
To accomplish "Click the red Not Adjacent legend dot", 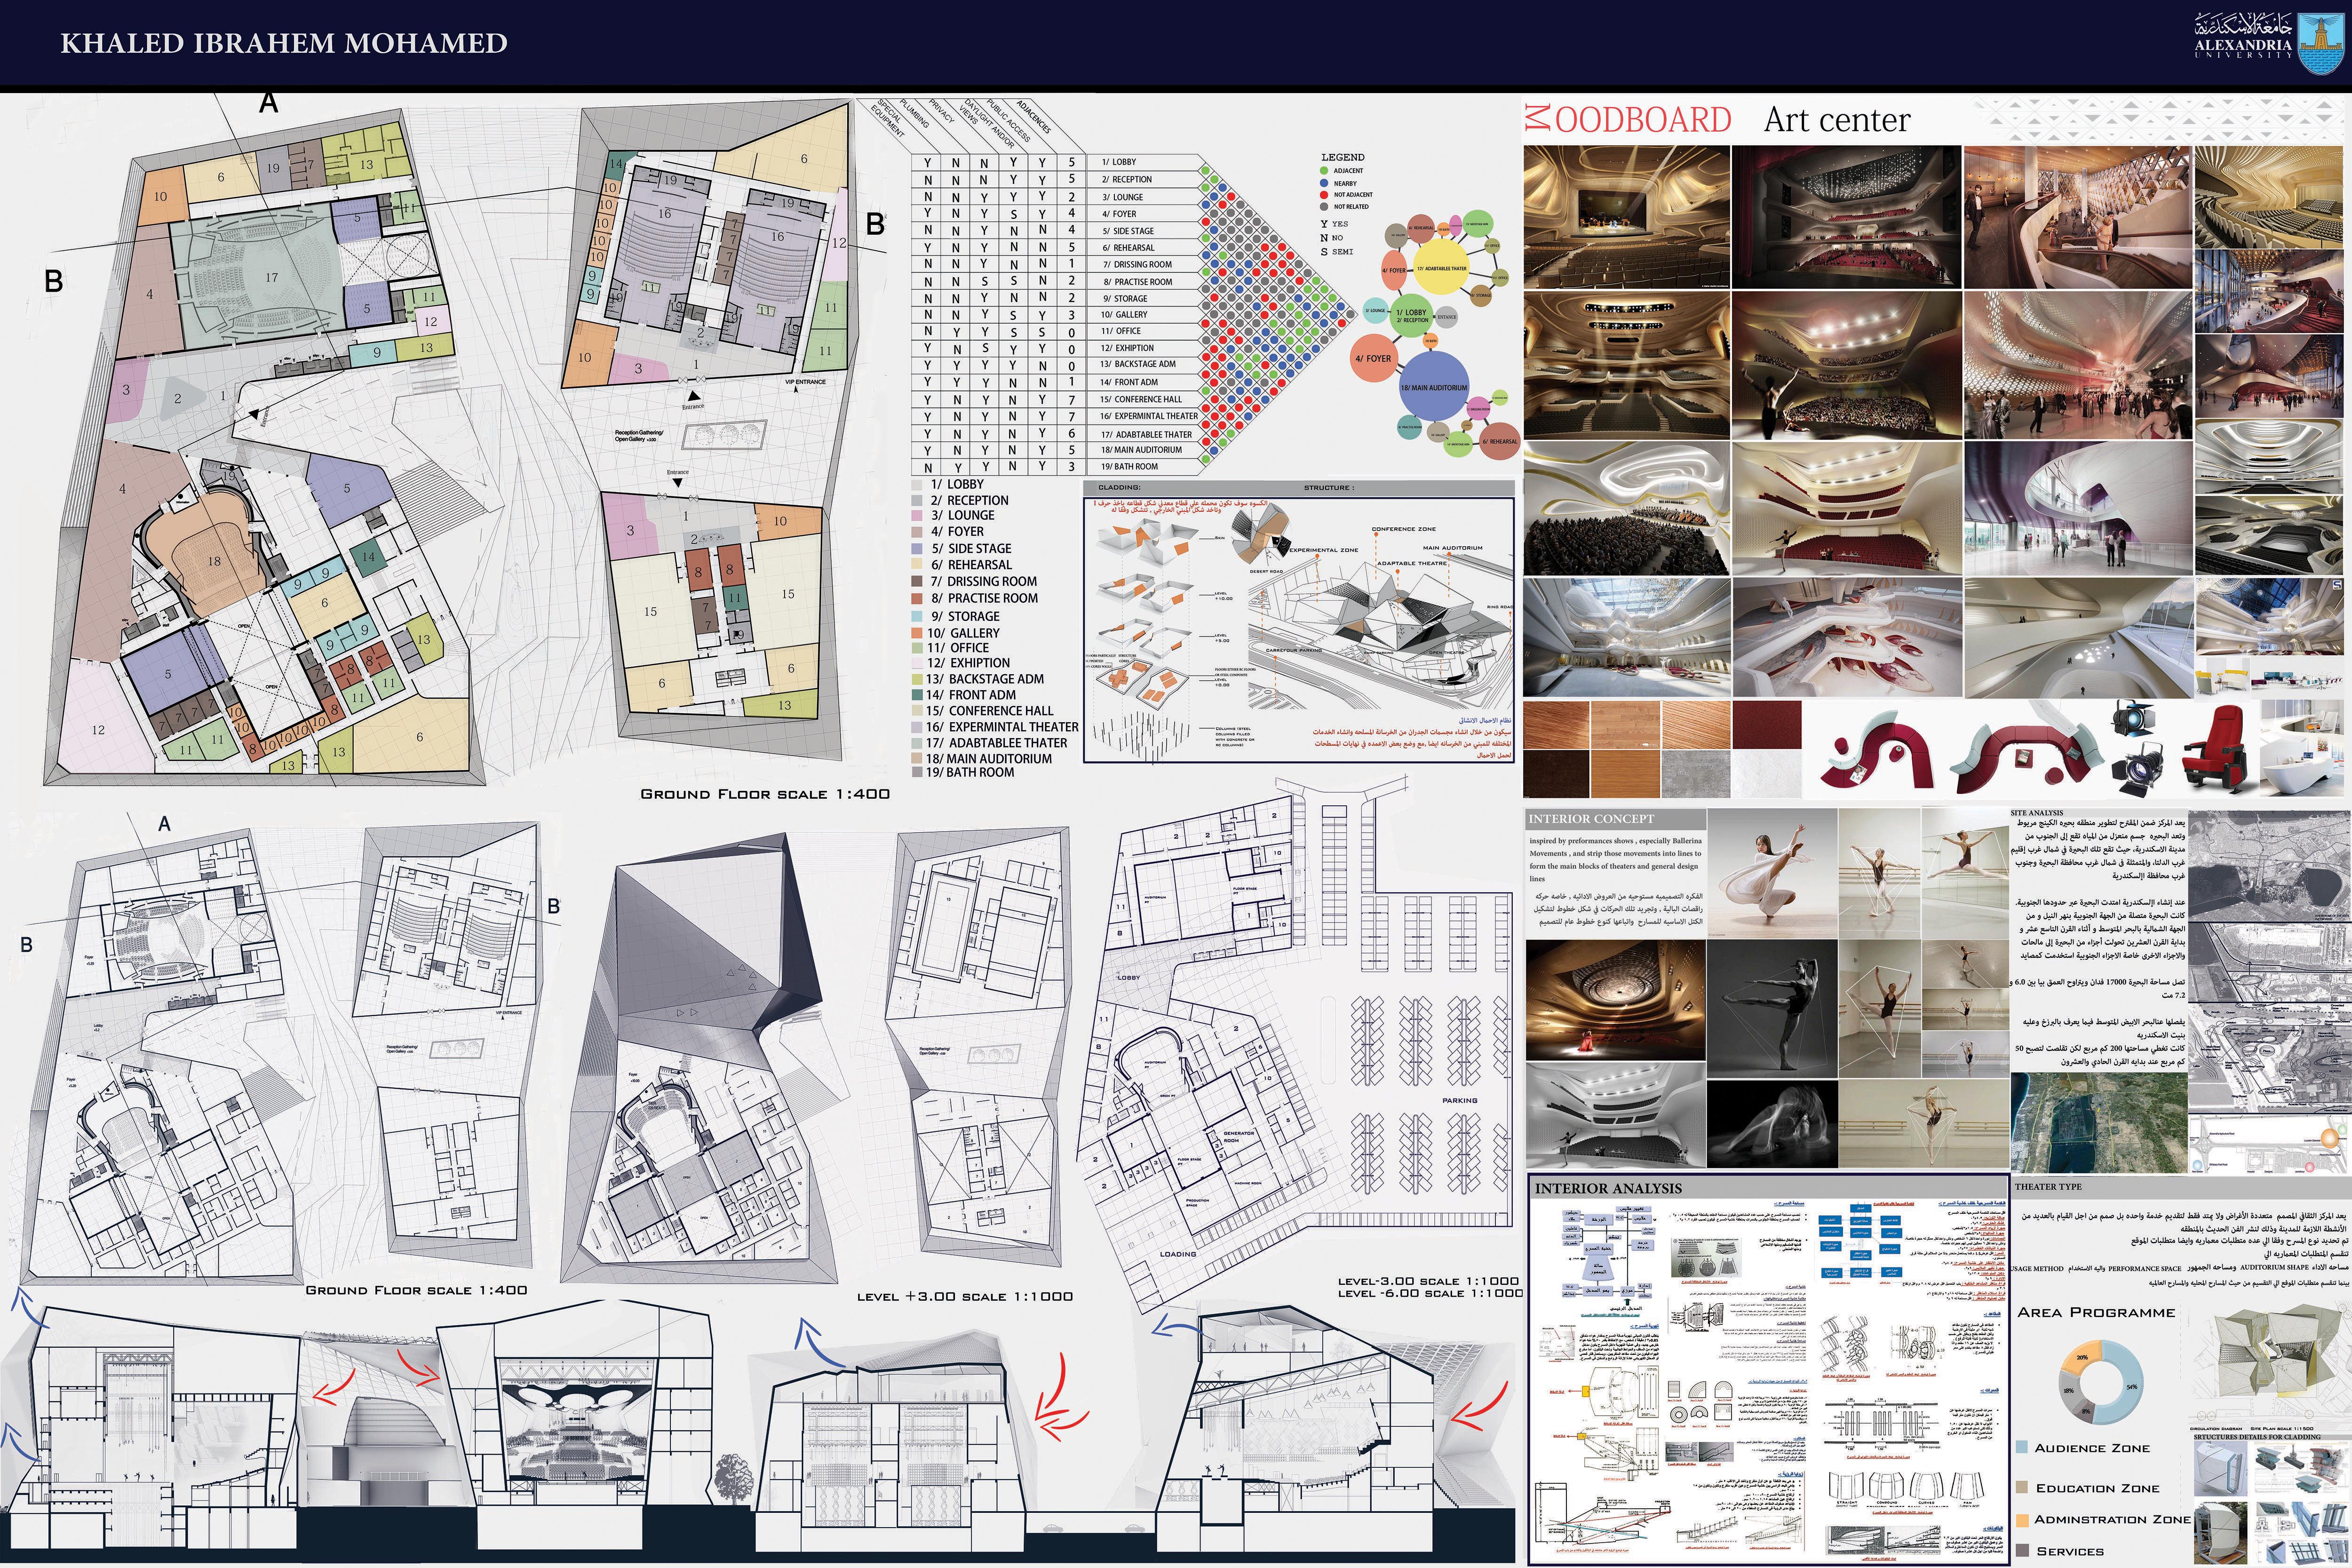I will point(1324,195).
